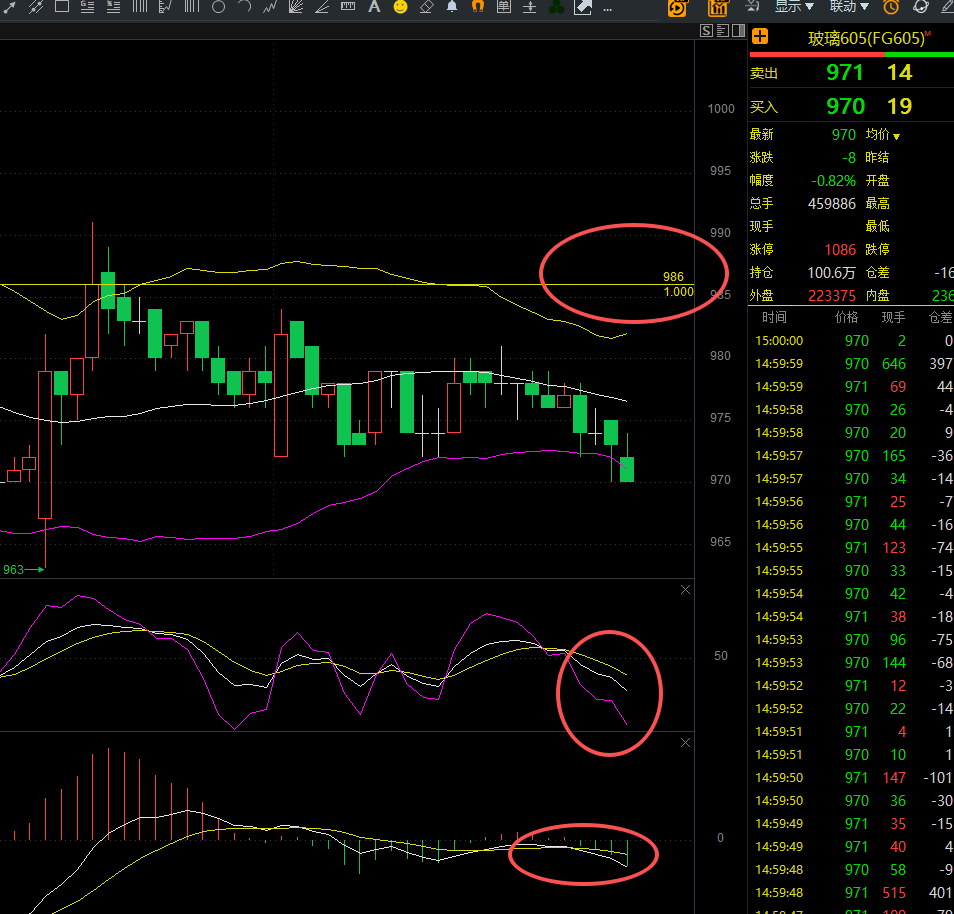This screenshot has width=954, height=914.
Task: Open the 联动 dropdown menu
Action: point(849,7)
